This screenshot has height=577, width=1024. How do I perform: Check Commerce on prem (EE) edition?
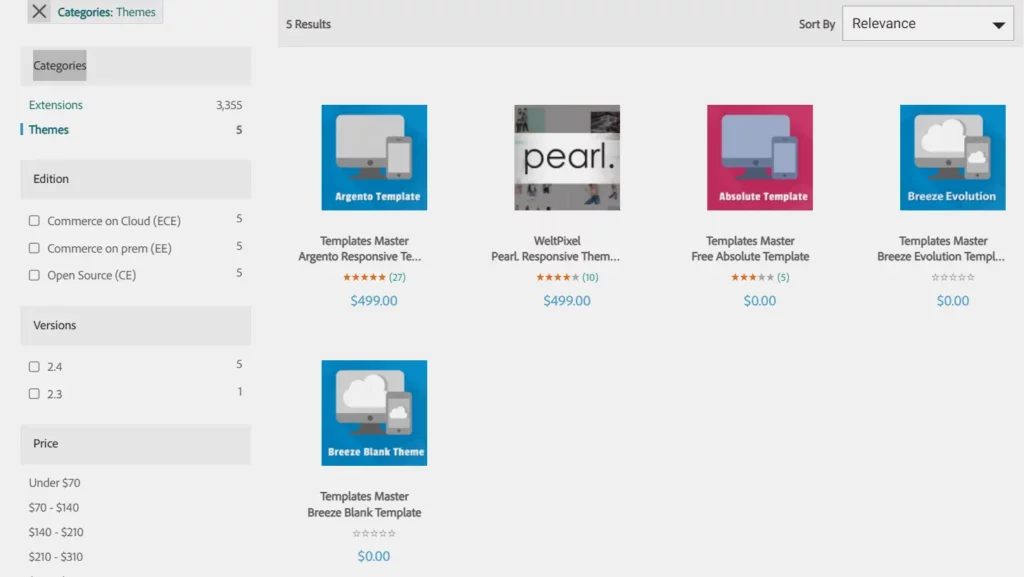coord(34,248)
